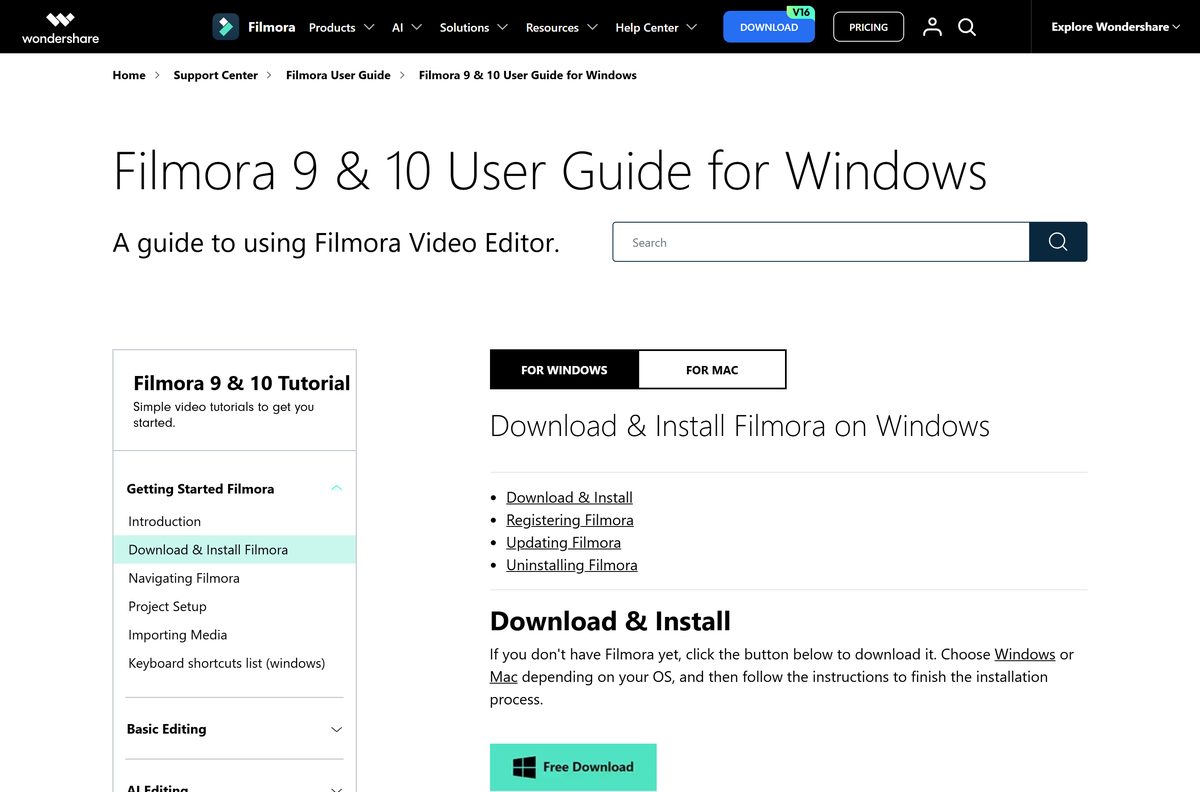Click the Windows link in paragraph

click(x=1025, y=654)
